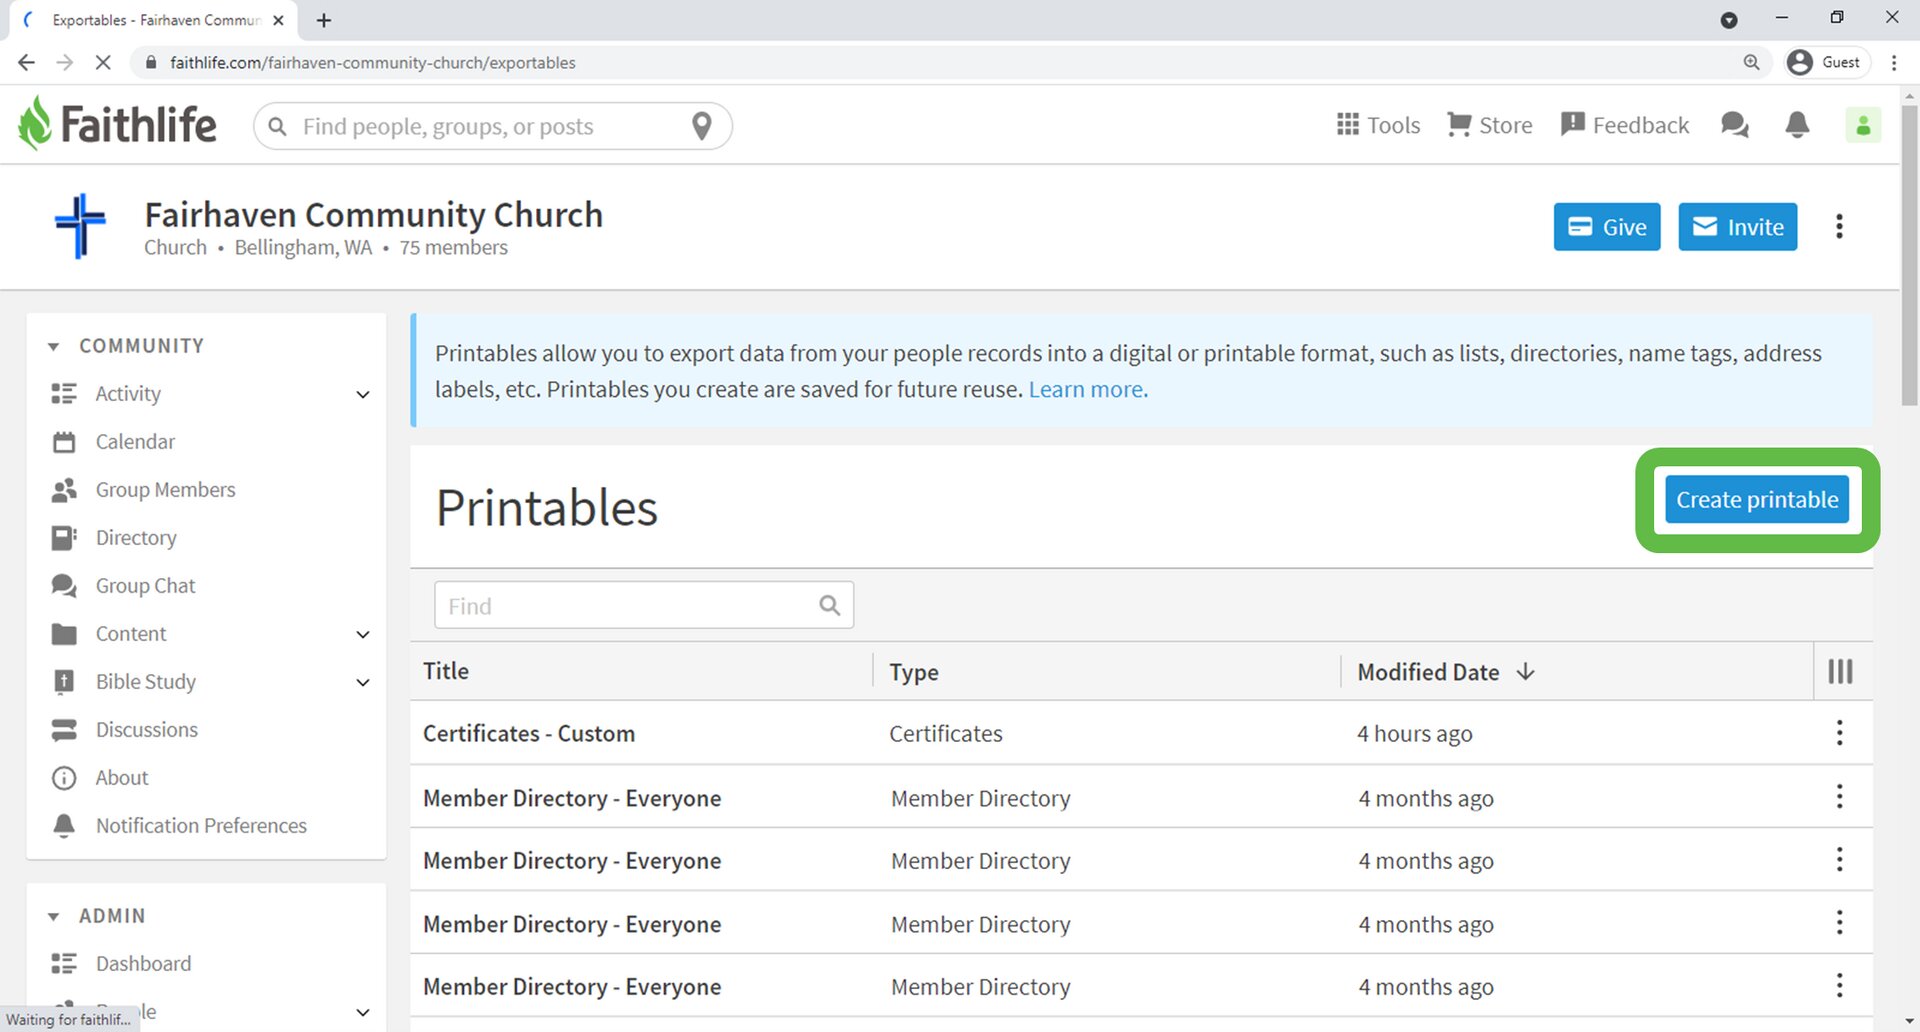This screenshot has height=1032, width=1920.
Task: Open Bible Study in sidebar
Action: (146, 681)
